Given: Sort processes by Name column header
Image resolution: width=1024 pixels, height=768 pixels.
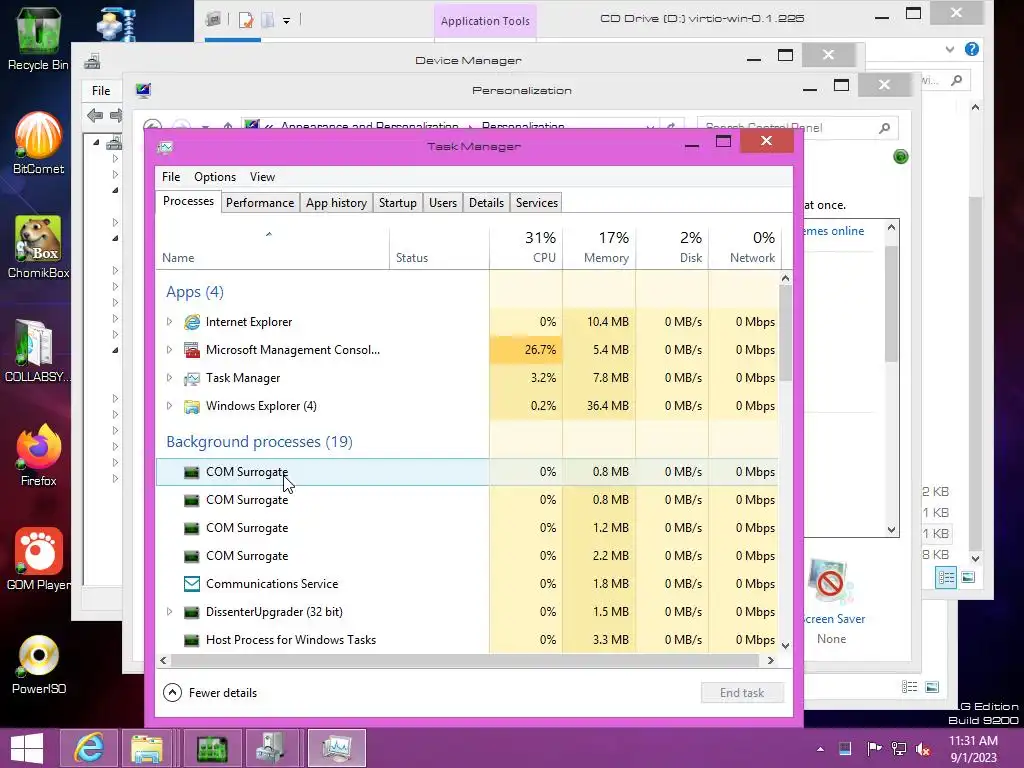Looking at the screenshot, I should [273, 248].
